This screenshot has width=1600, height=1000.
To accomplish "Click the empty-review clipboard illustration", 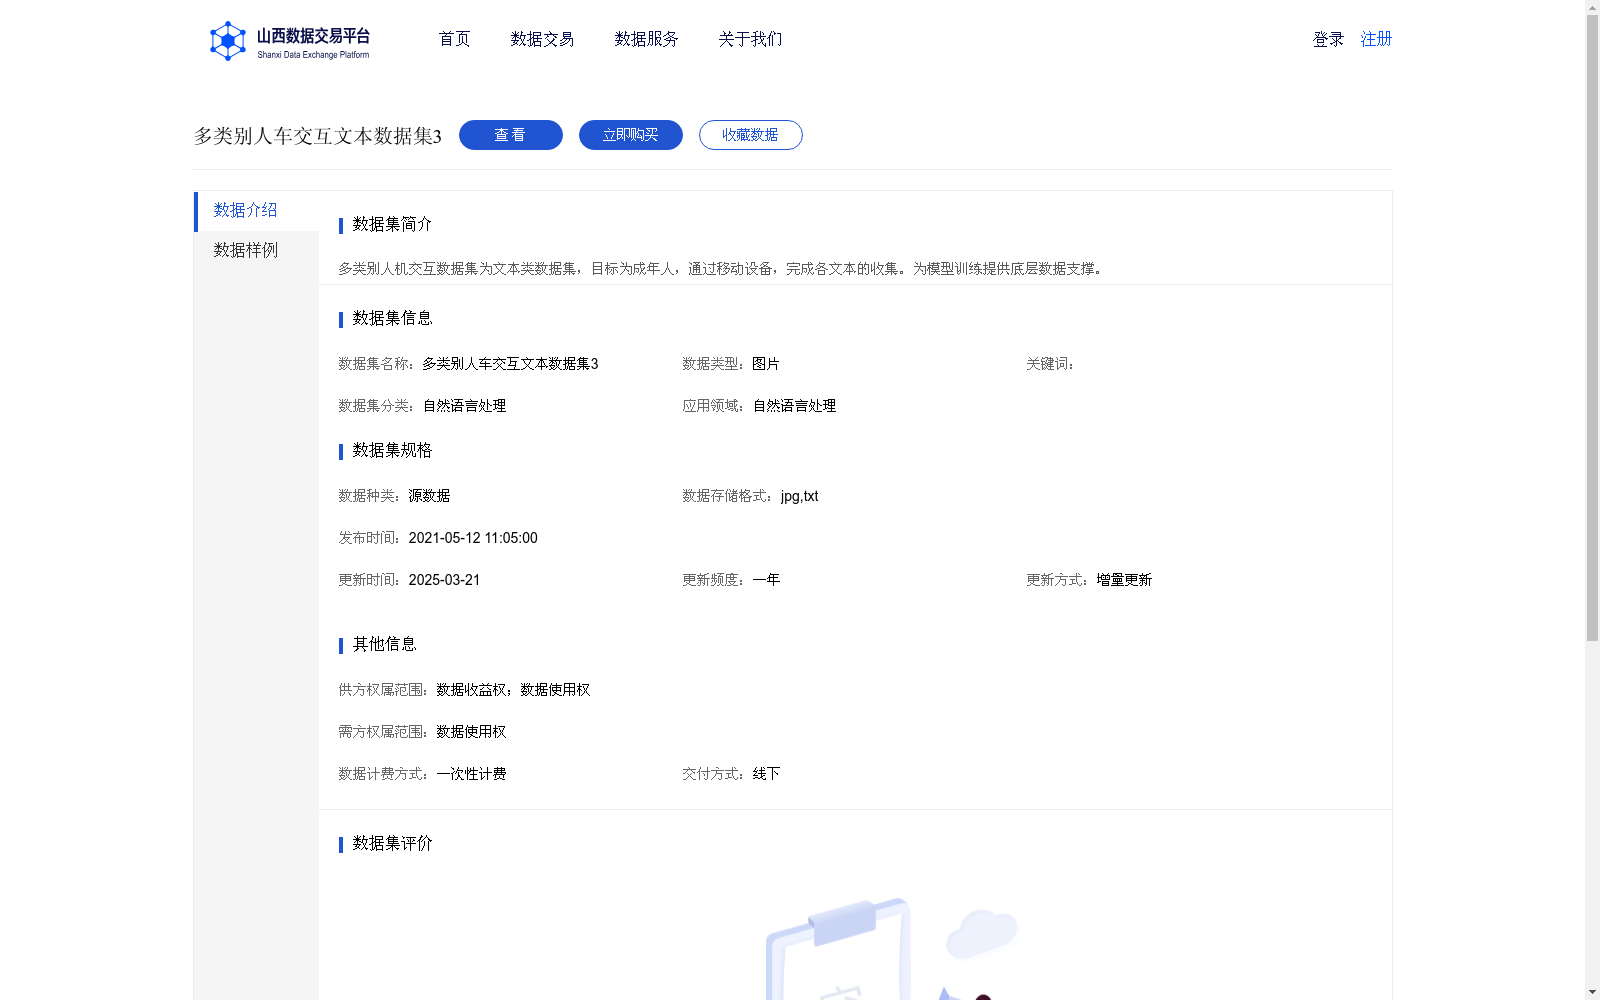I will [892, 948].
